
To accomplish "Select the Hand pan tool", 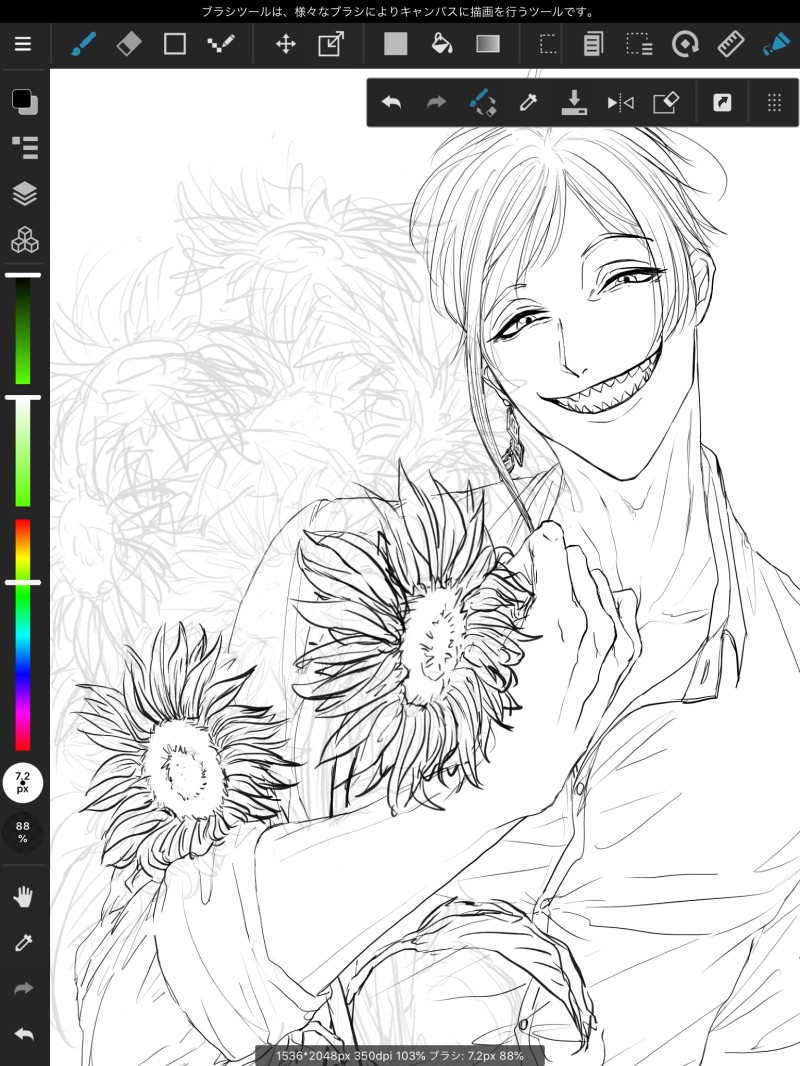I will tap(23, 897).
